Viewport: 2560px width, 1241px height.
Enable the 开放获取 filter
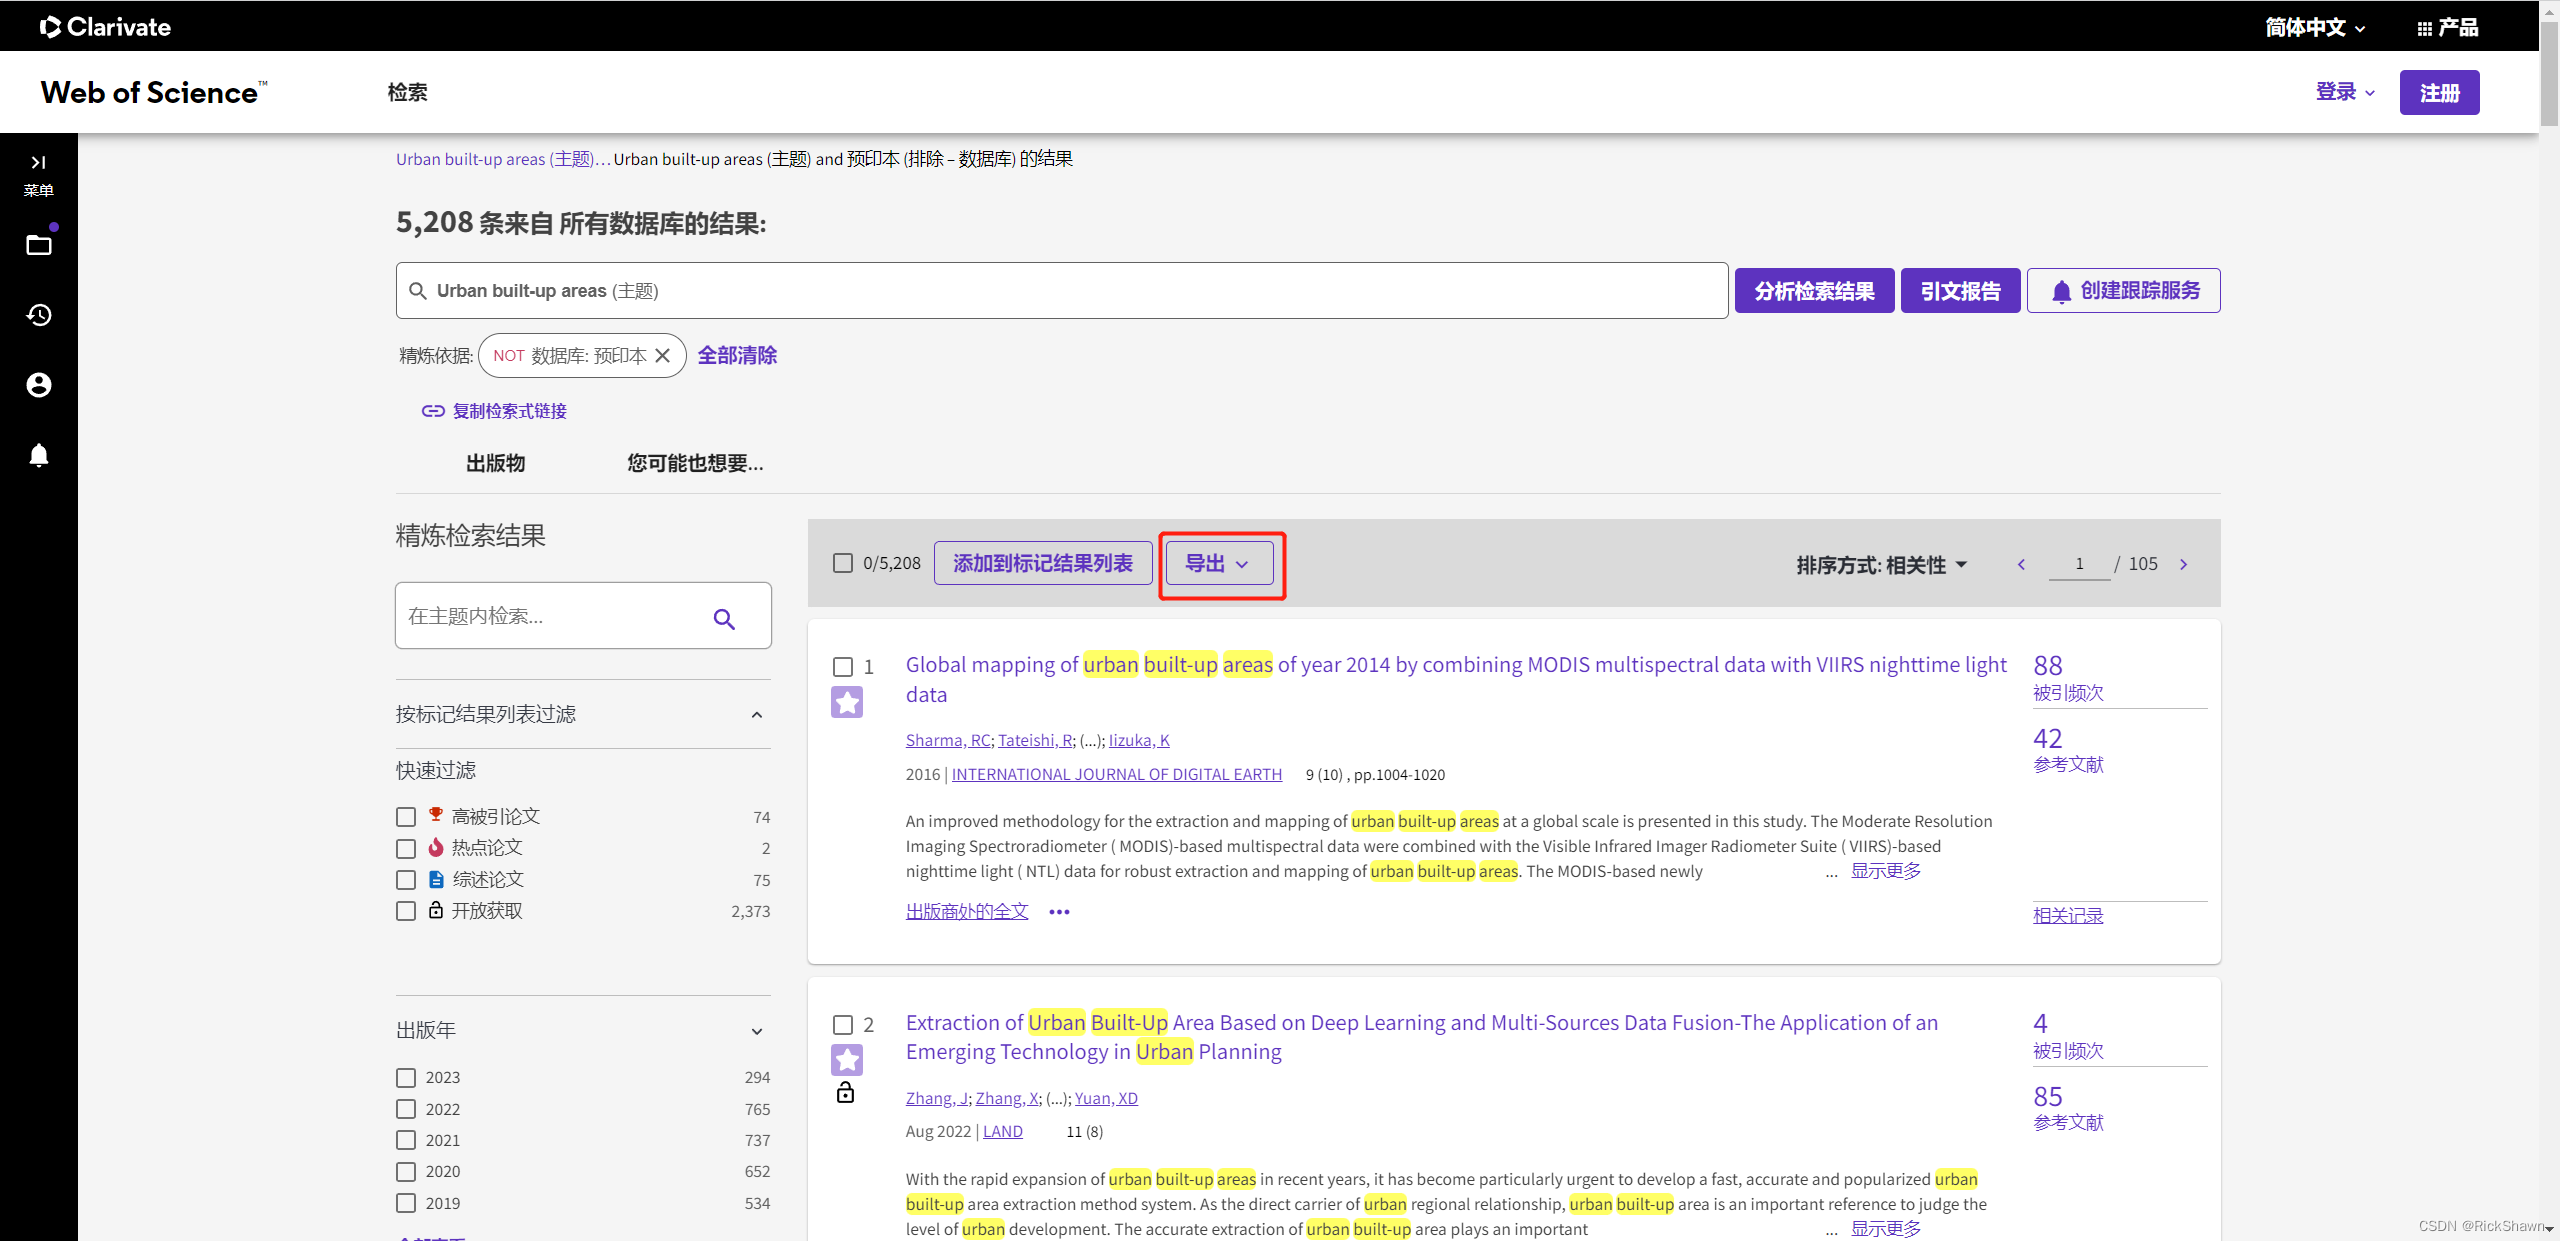point(406,911)
